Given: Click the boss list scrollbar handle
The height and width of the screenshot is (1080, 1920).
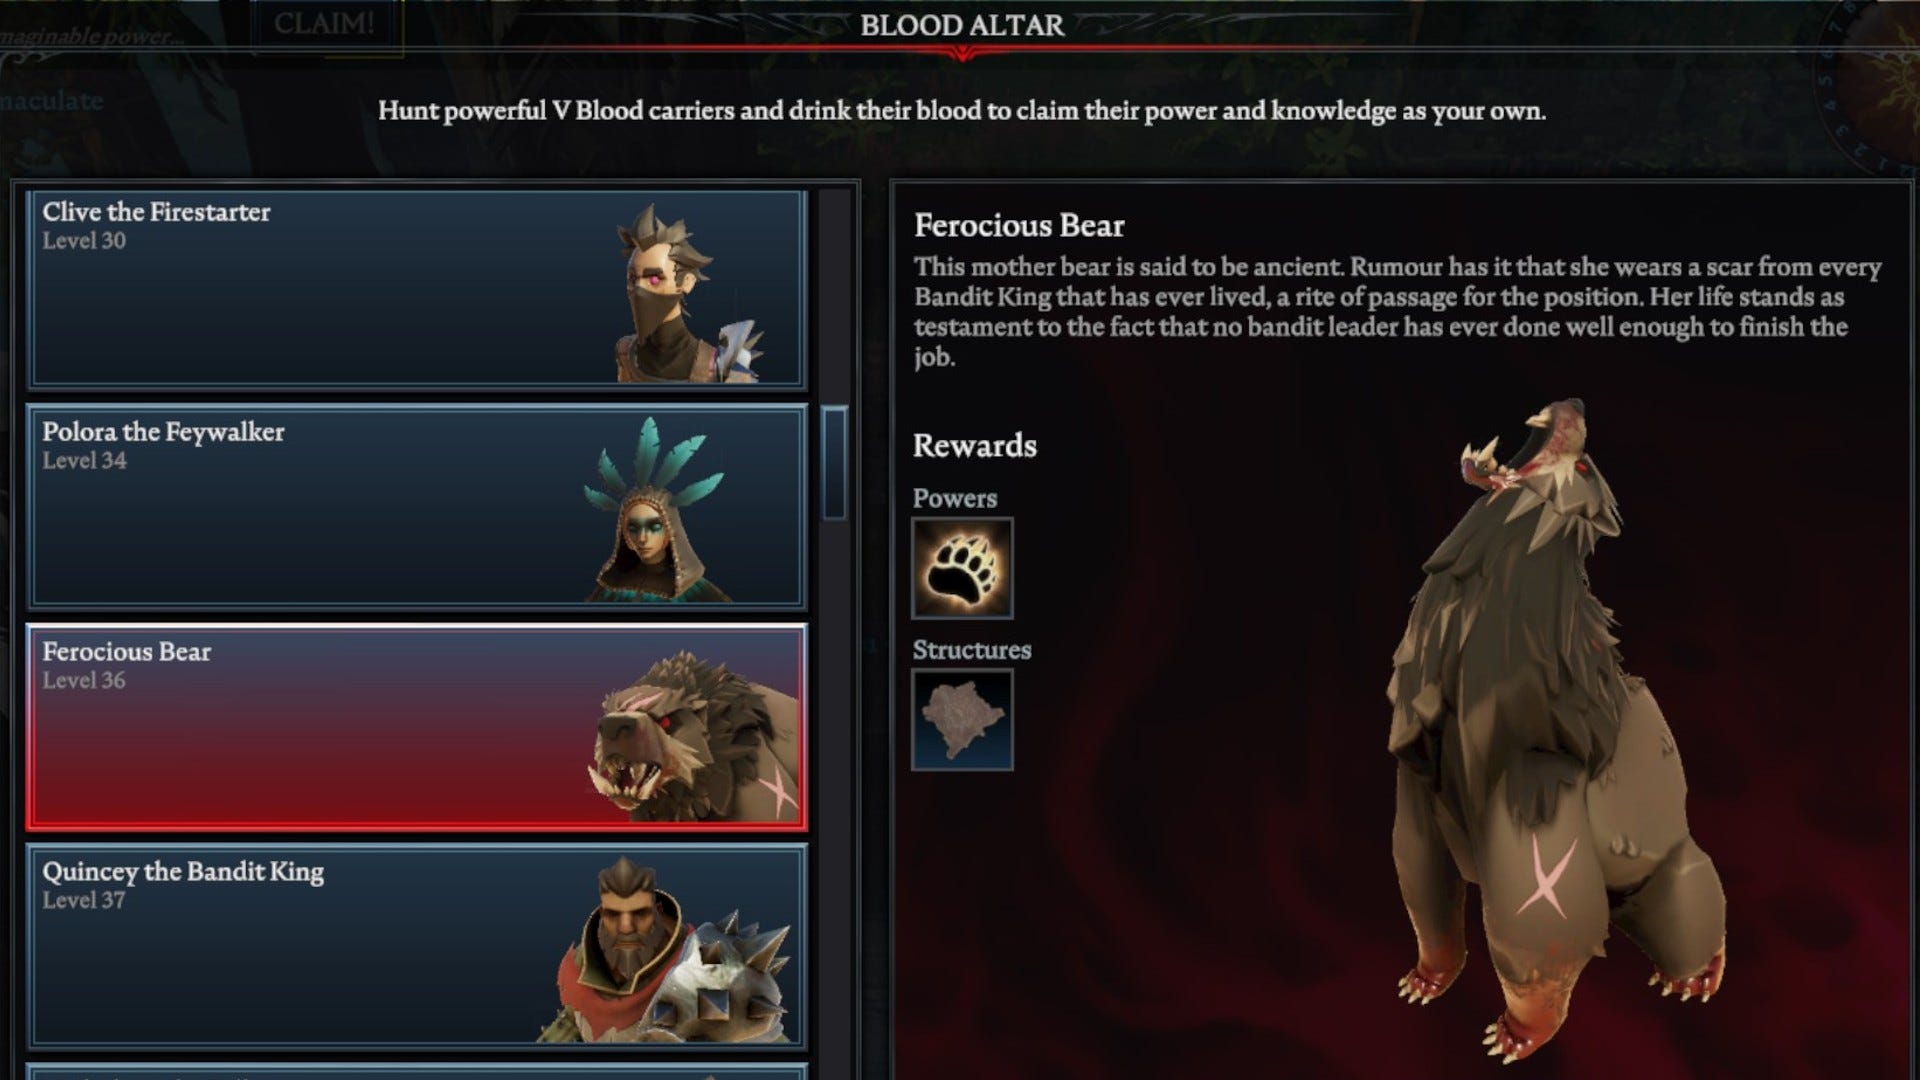Looking at the screenshot, I should click(835, 463).
